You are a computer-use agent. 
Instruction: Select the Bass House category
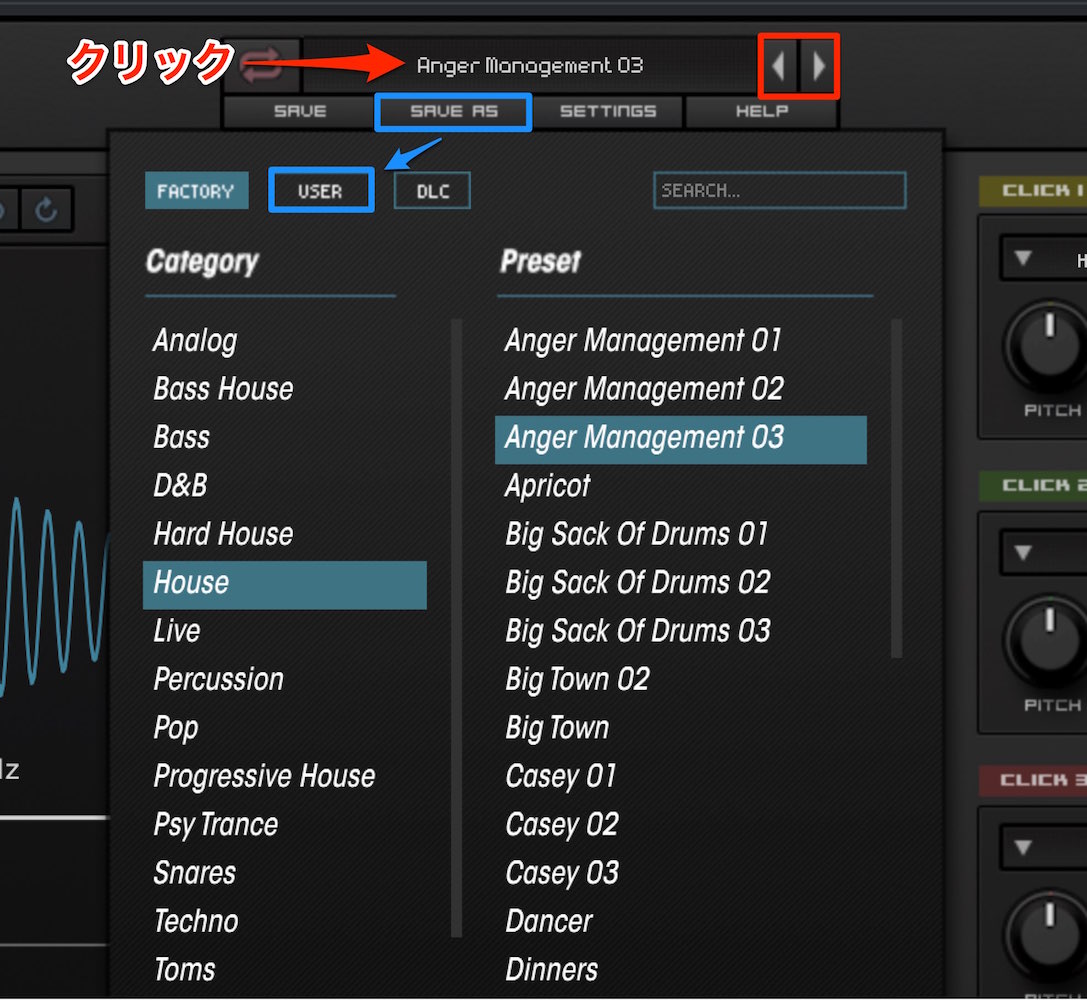point(284,389)
